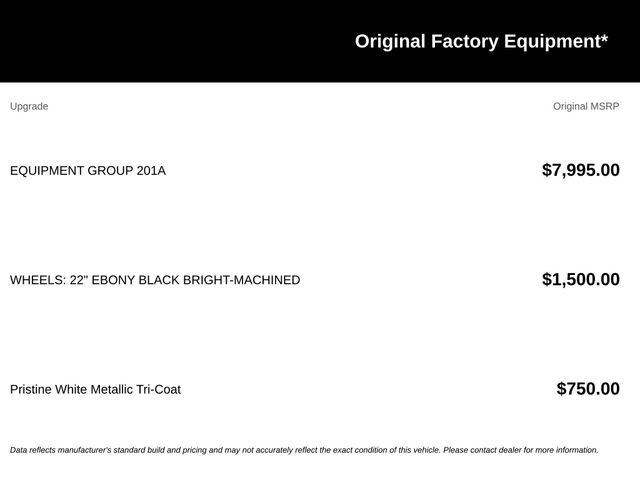Click the word 'Original' in the header title
The width and height of the screenshot is (640, 480).
pyautogui.click(x=390, y=41)
